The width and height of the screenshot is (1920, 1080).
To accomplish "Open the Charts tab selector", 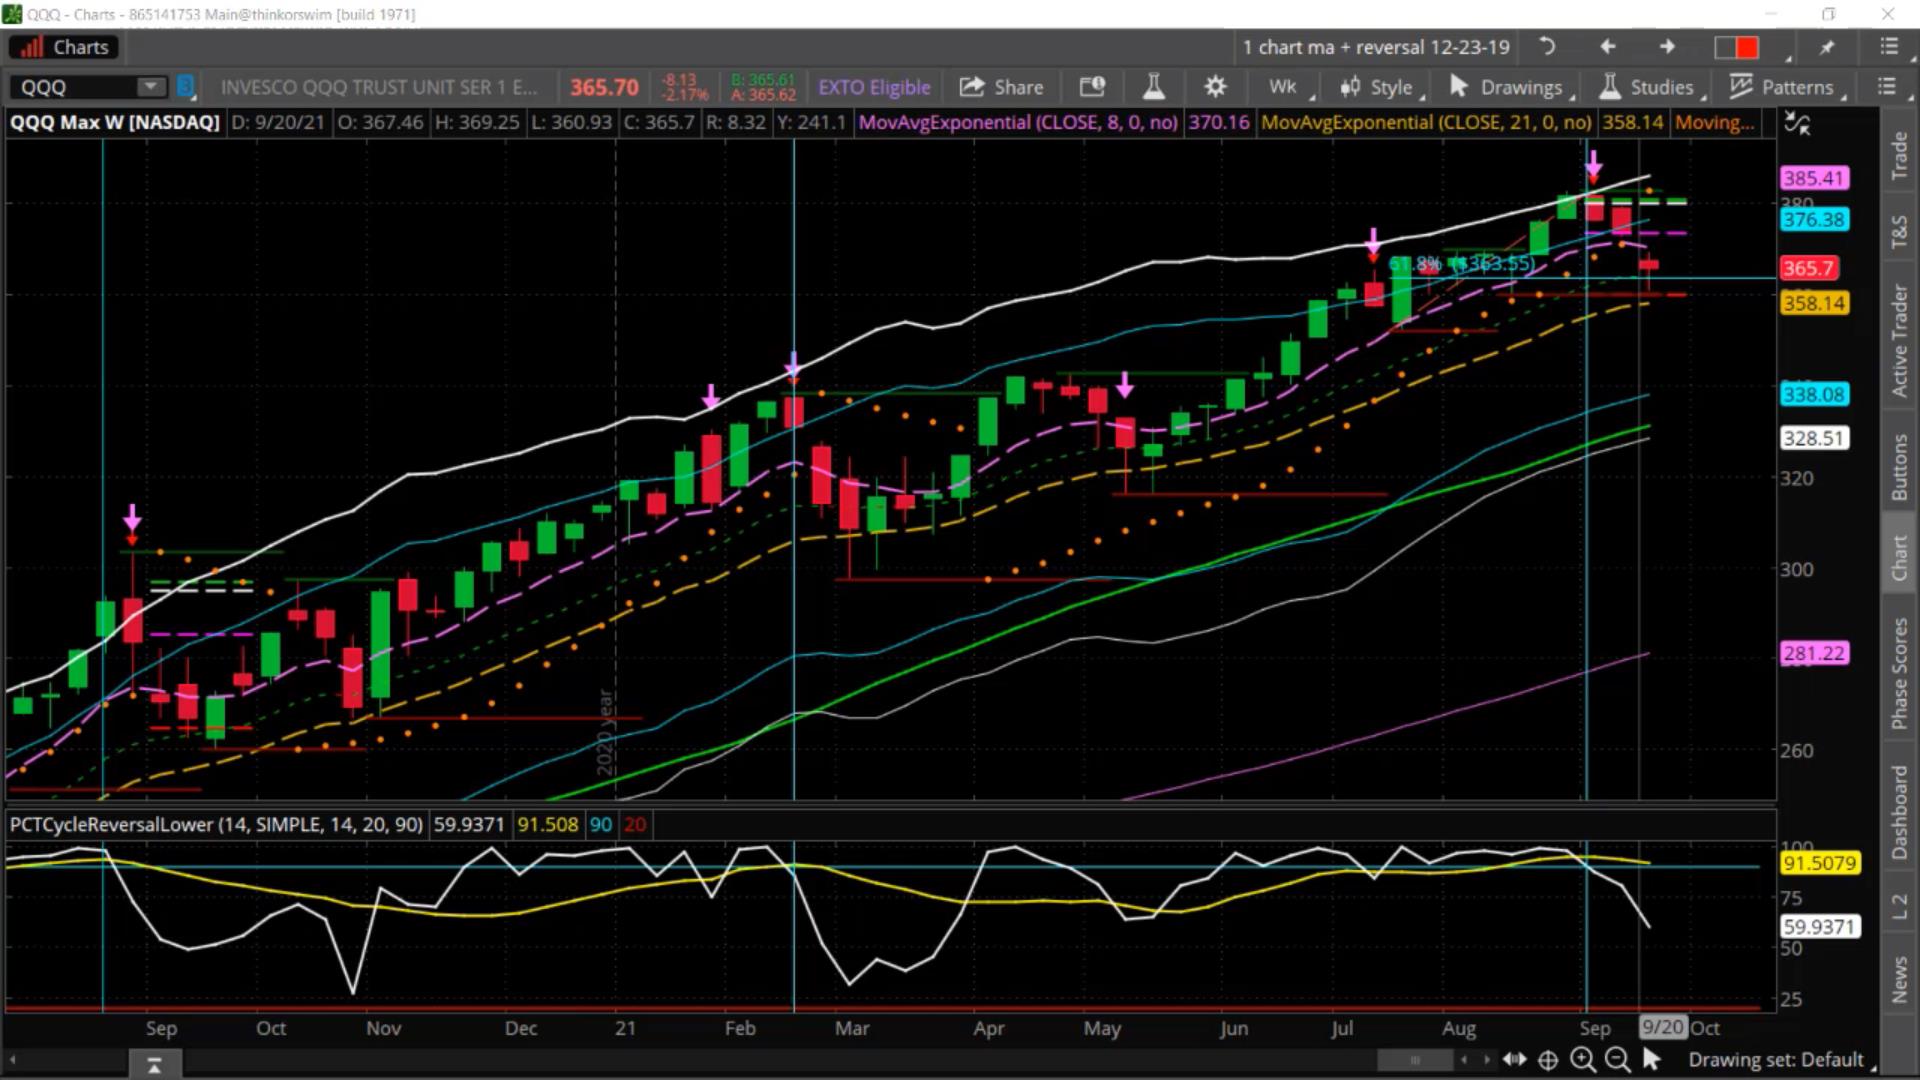I will click(x=65, y=47).
